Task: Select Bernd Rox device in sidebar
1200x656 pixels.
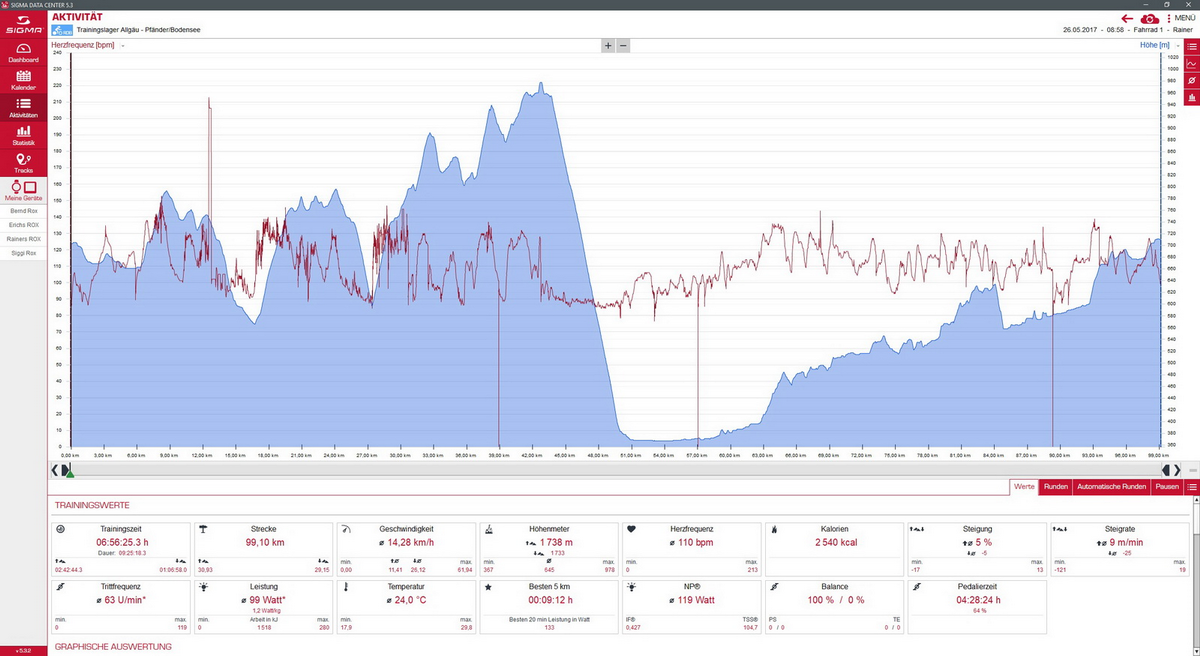Action: [23, 211]
